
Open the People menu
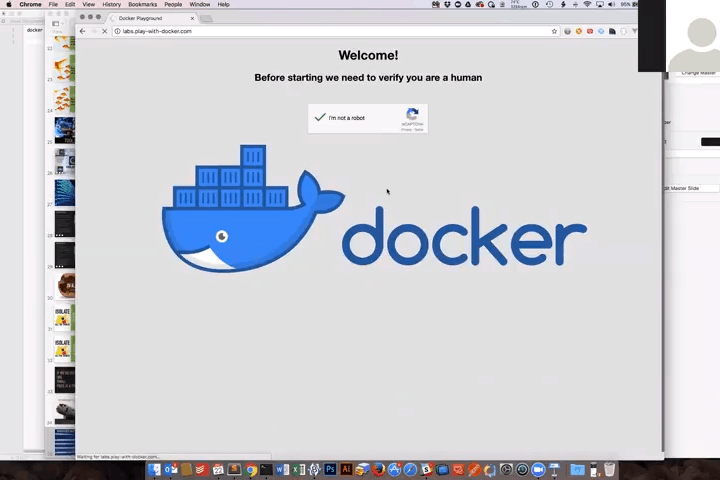click(173, 4)
